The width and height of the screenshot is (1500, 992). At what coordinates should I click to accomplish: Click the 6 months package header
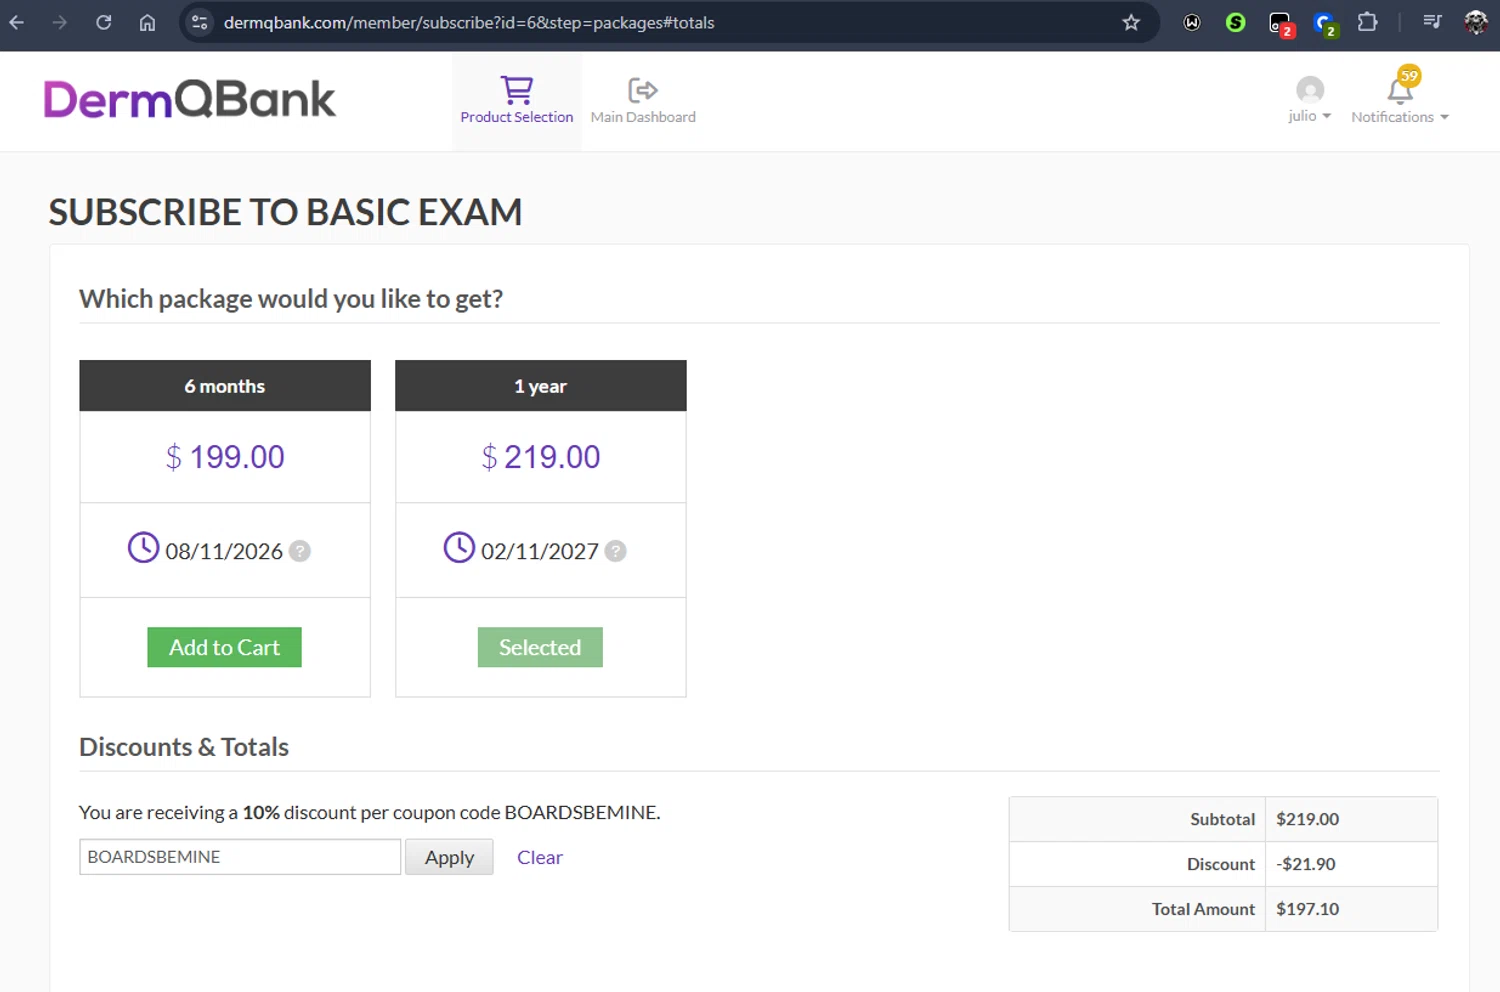(x=225, y=386)
